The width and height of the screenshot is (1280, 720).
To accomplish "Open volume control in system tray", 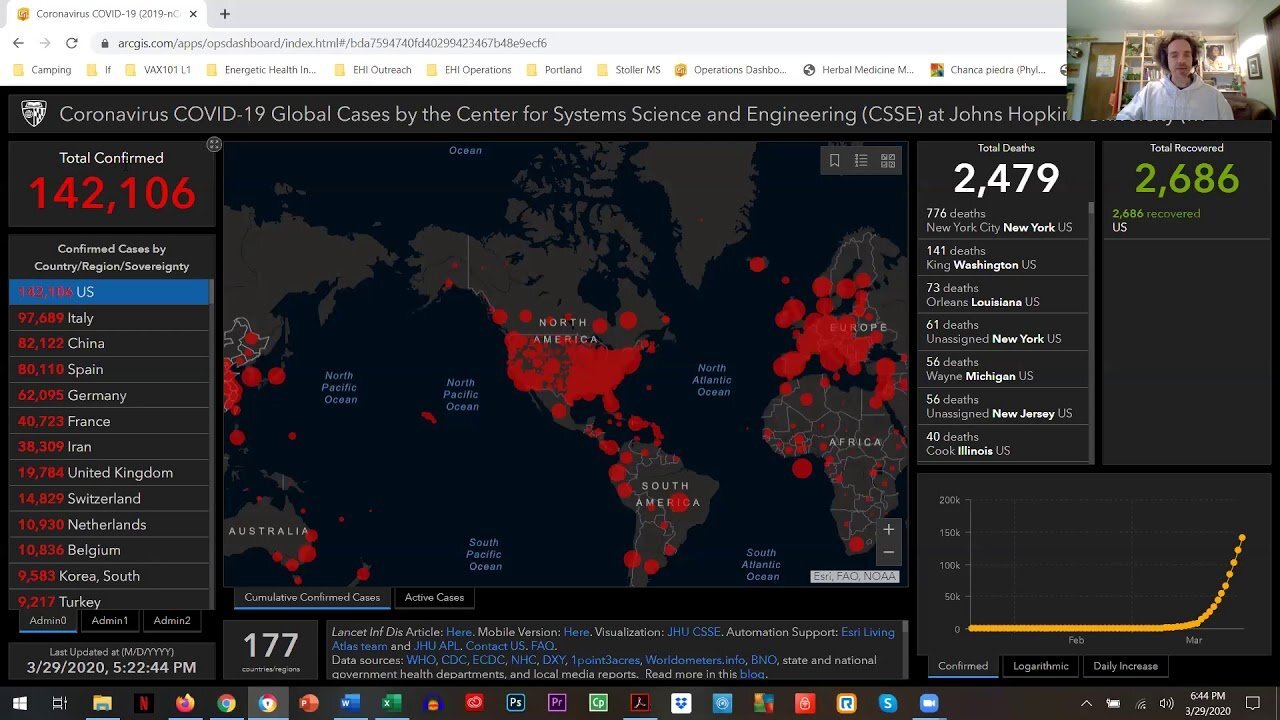I will (x=1166, y=703).
